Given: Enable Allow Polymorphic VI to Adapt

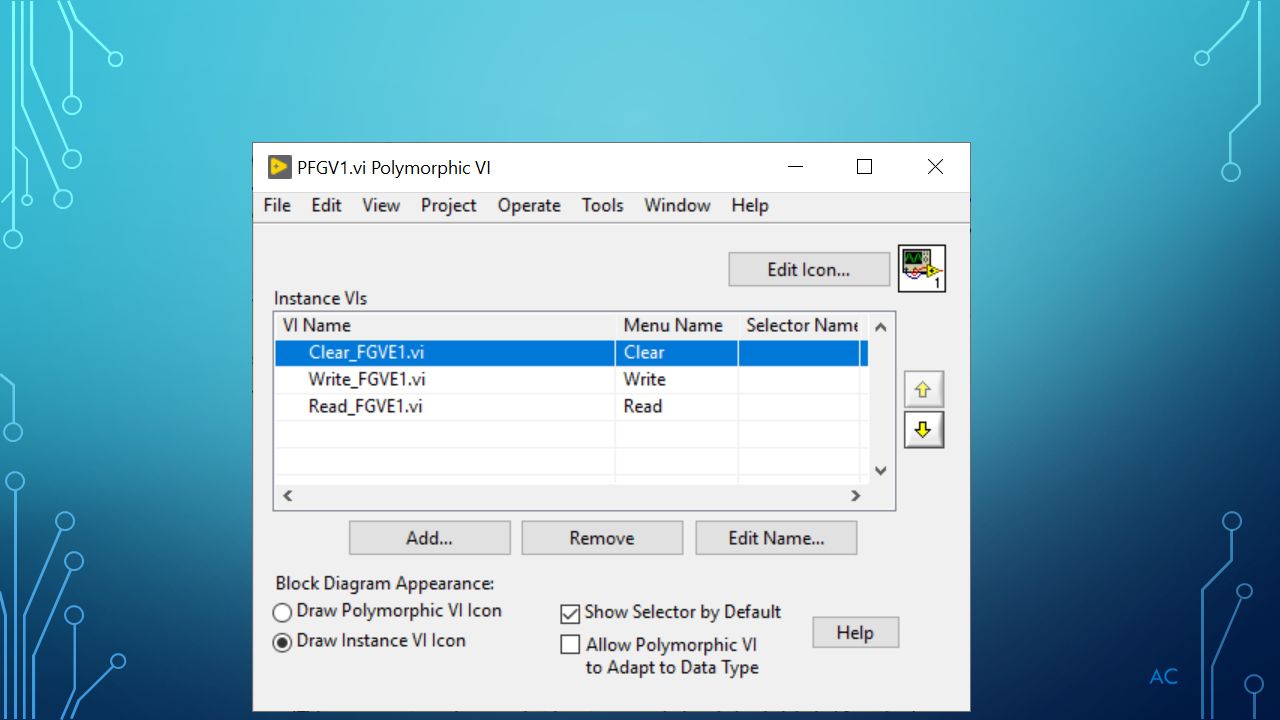Looking at the screenshot, I should coord(570,645).
